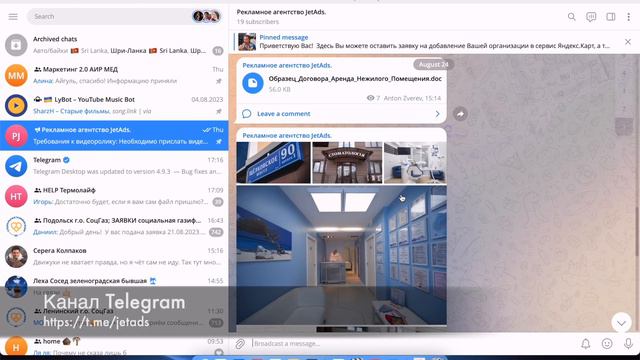Toggle the right info sidebar panel icon
Viewport: 640px width, 360px height.
(x=611, y=17)
